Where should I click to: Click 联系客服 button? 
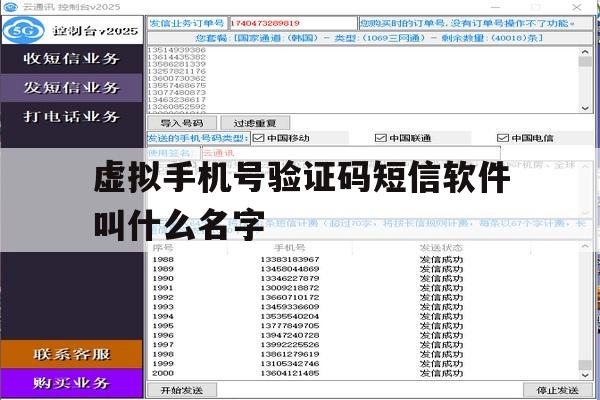click(72, 354)
